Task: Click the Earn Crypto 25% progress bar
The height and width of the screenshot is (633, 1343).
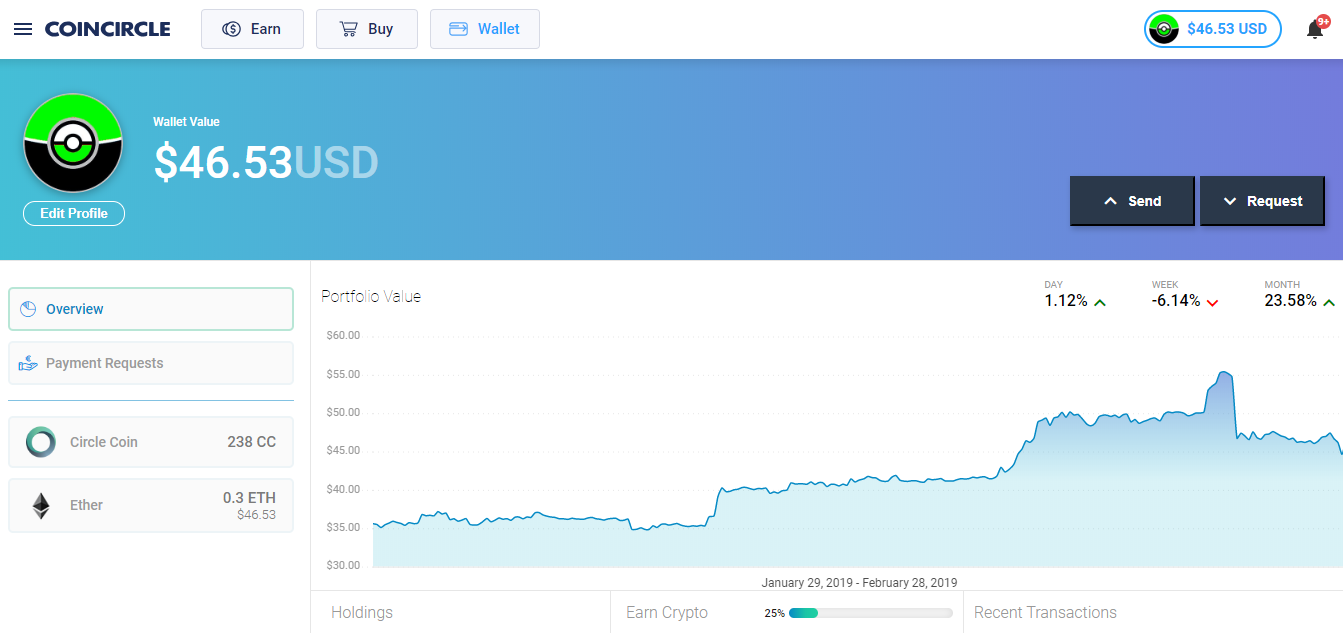Action: 870,613
